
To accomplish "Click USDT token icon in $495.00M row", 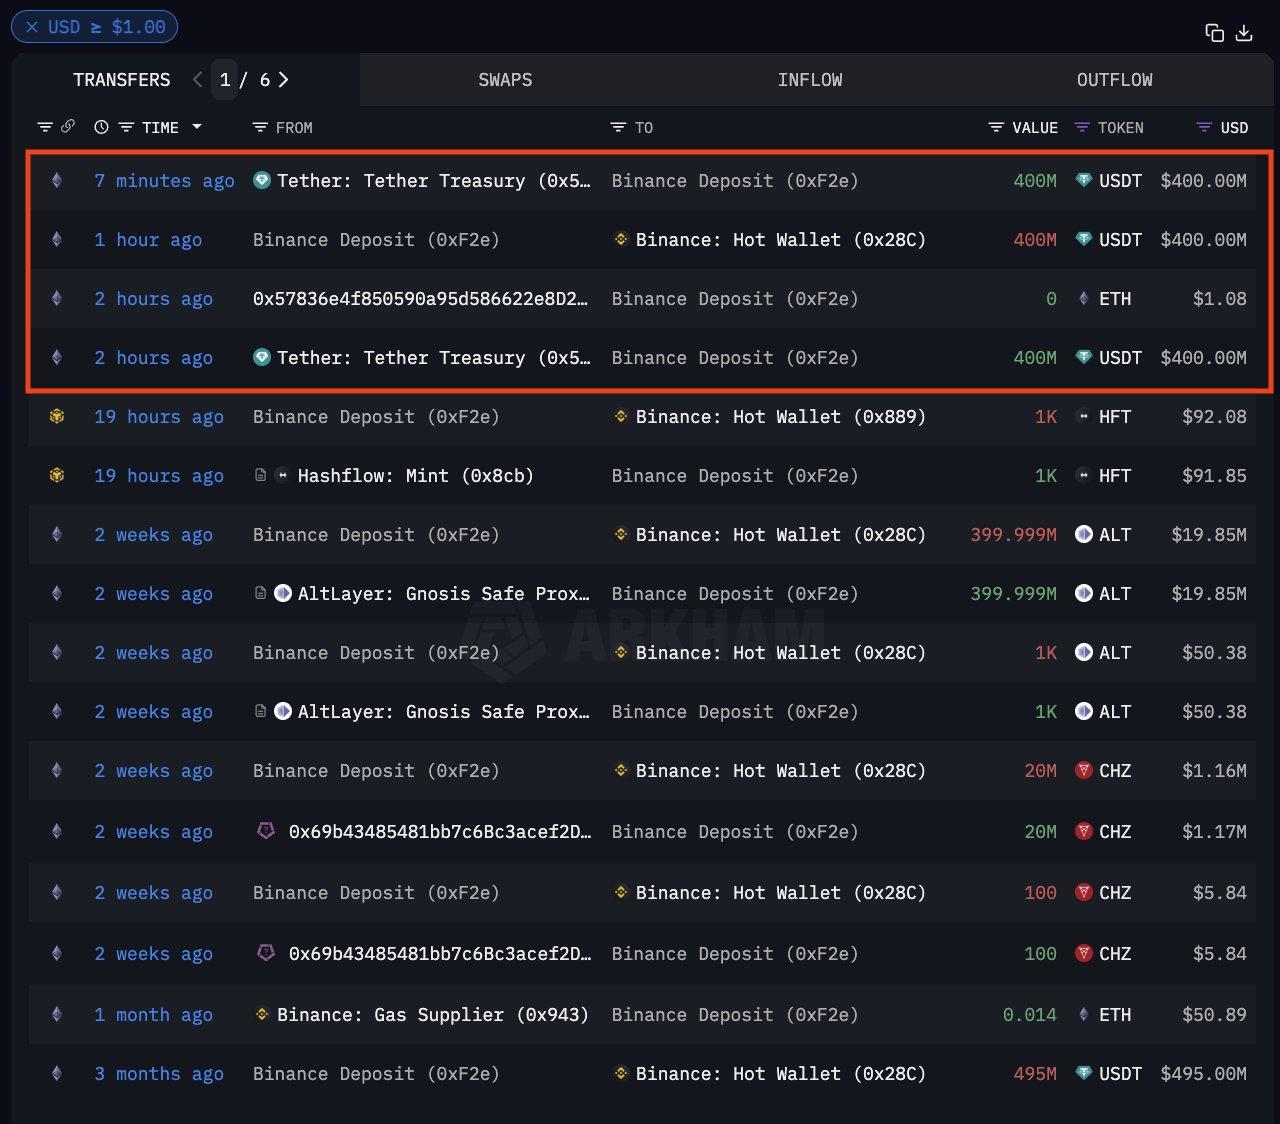I will click(1083, 1074).
